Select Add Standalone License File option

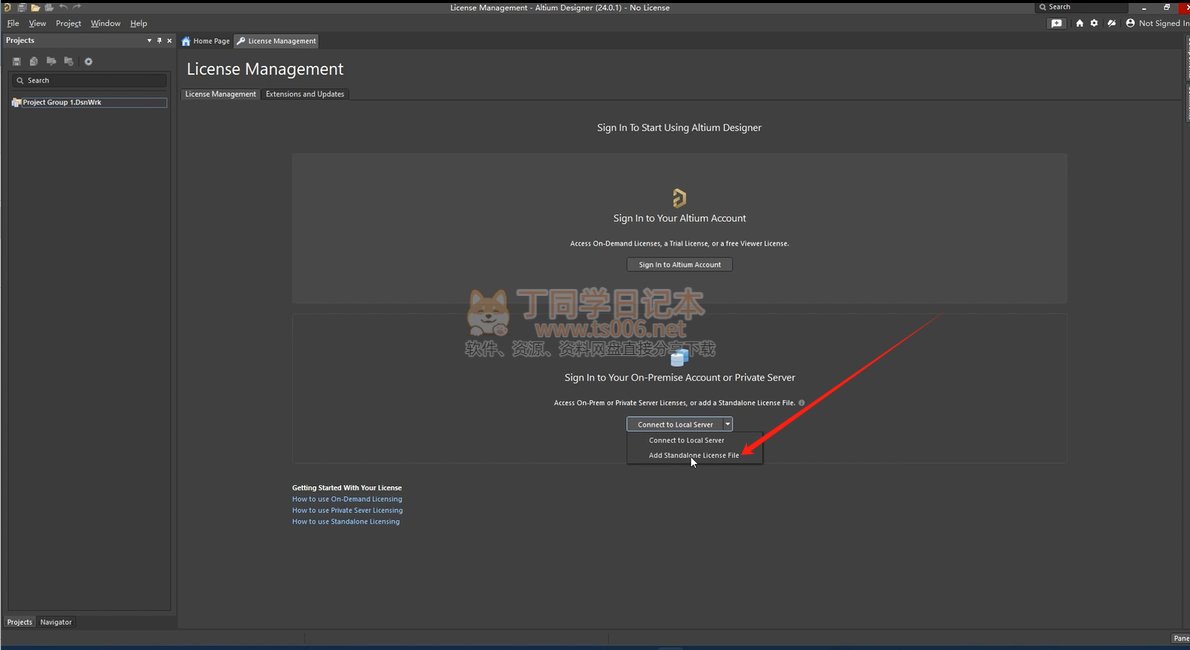694,455
